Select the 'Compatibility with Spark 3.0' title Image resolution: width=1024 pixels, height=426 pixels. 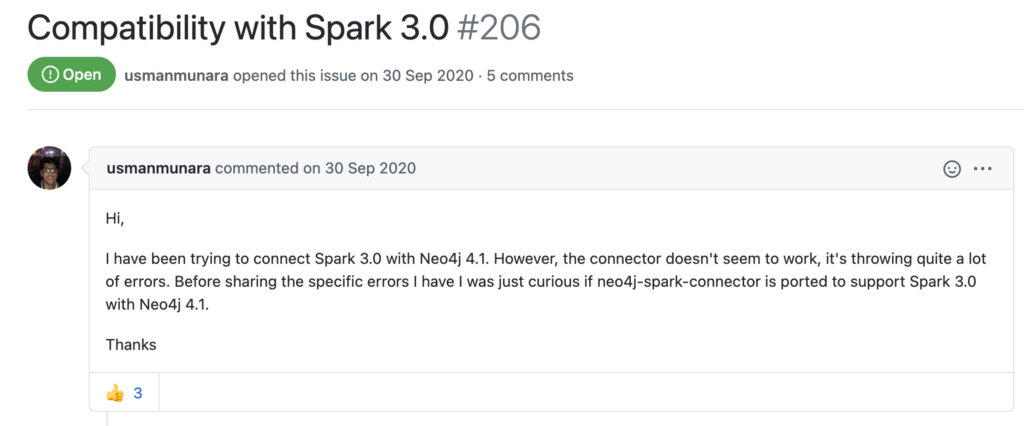(238, 27)
